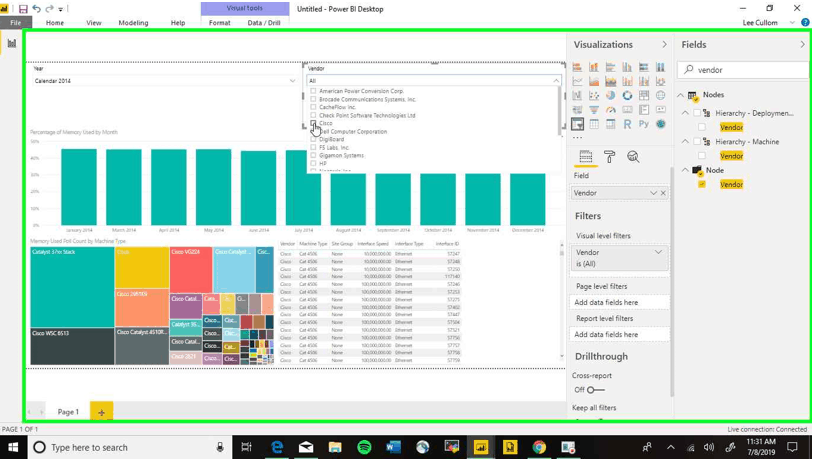Viewport: 814px width, 460px height.
Task: Open the Analytics magnifier pane
Action: (633, 157)
